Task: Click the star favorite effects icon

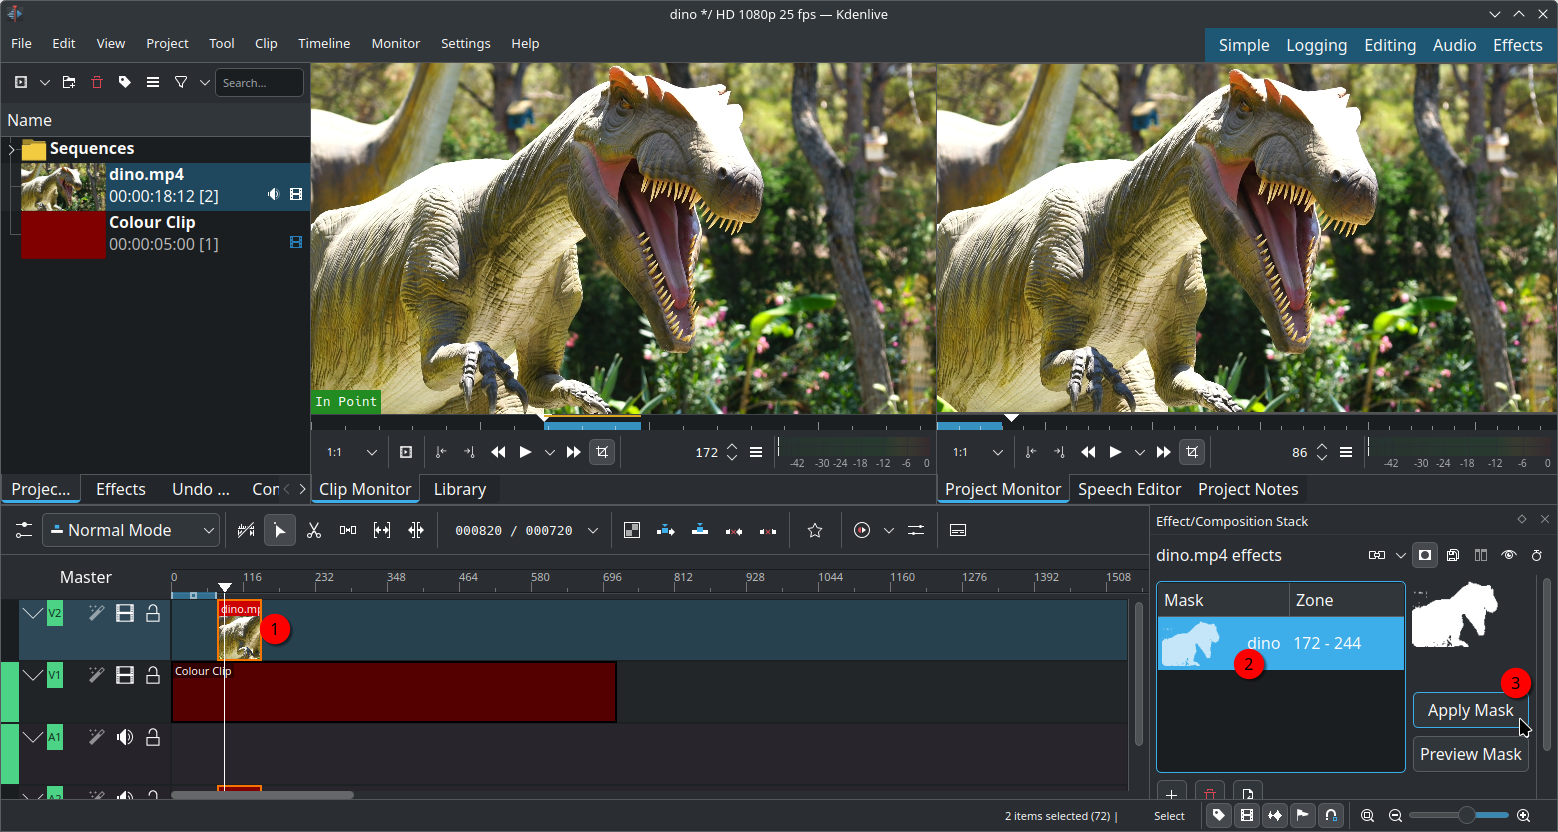Action: point(815,530)
